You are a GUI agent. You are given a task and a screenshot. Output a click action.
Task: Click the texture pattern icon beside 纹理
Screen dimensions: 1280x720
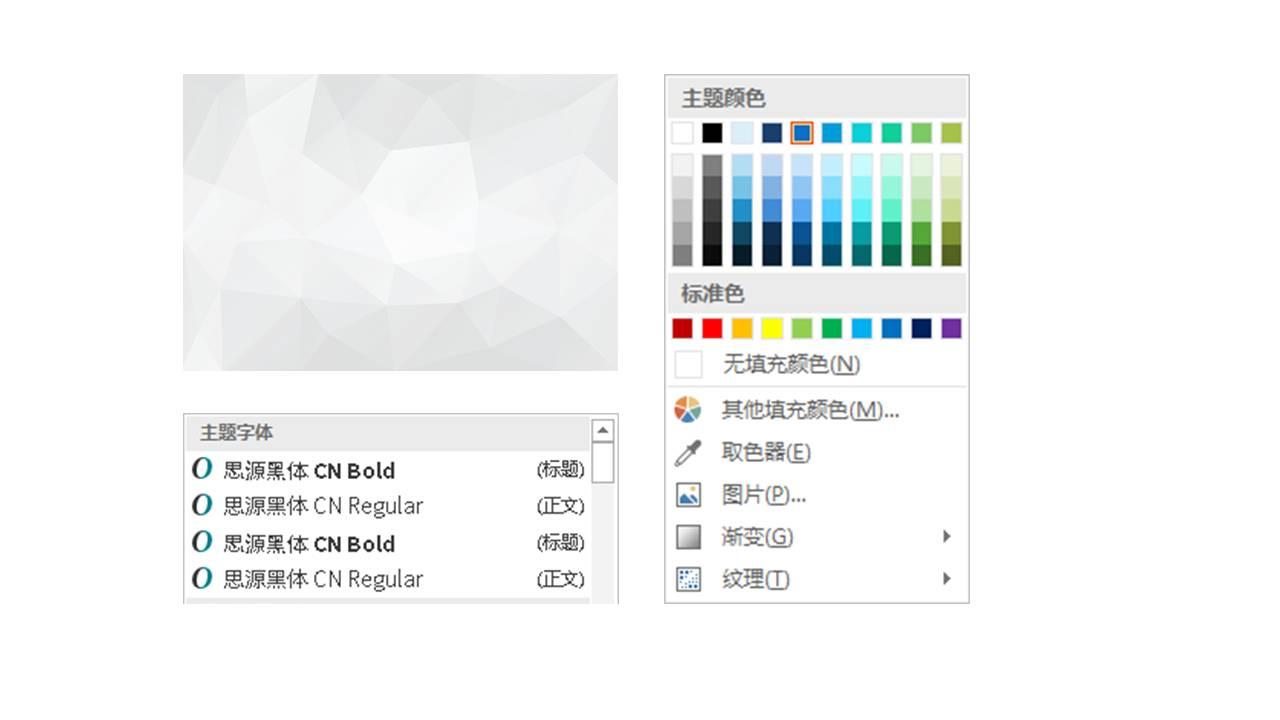pos(689,579)
